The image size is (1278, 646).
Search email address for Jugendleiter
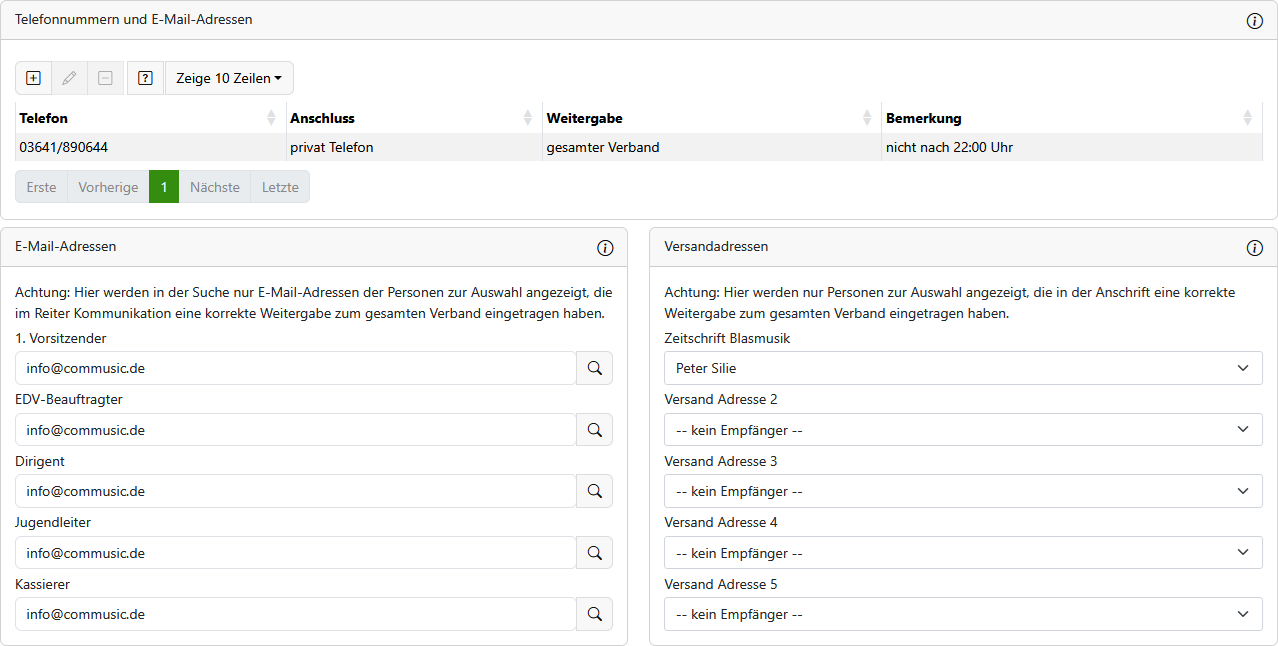594,553
